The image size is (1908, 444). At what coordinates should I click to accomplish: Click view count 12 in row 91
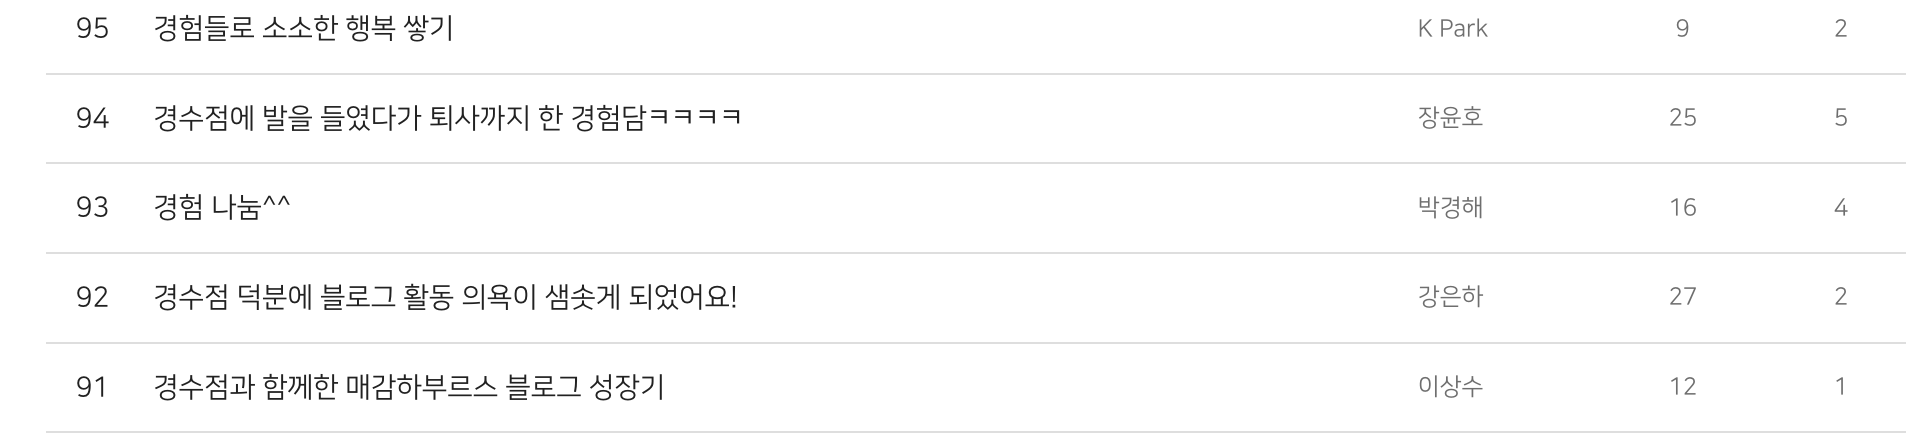click(1682, 386)
